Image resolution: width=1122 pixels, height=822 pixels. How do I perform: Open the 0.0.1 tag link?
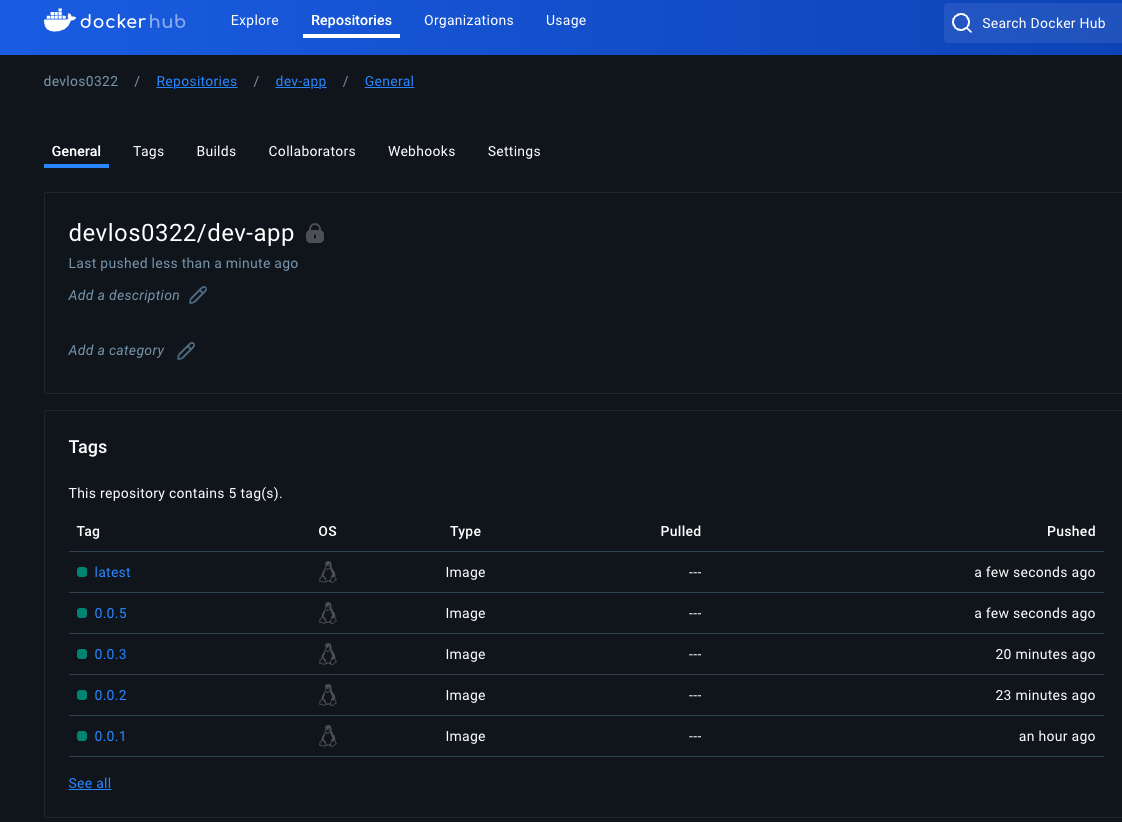pyautogui.click(x=110, y=736)
